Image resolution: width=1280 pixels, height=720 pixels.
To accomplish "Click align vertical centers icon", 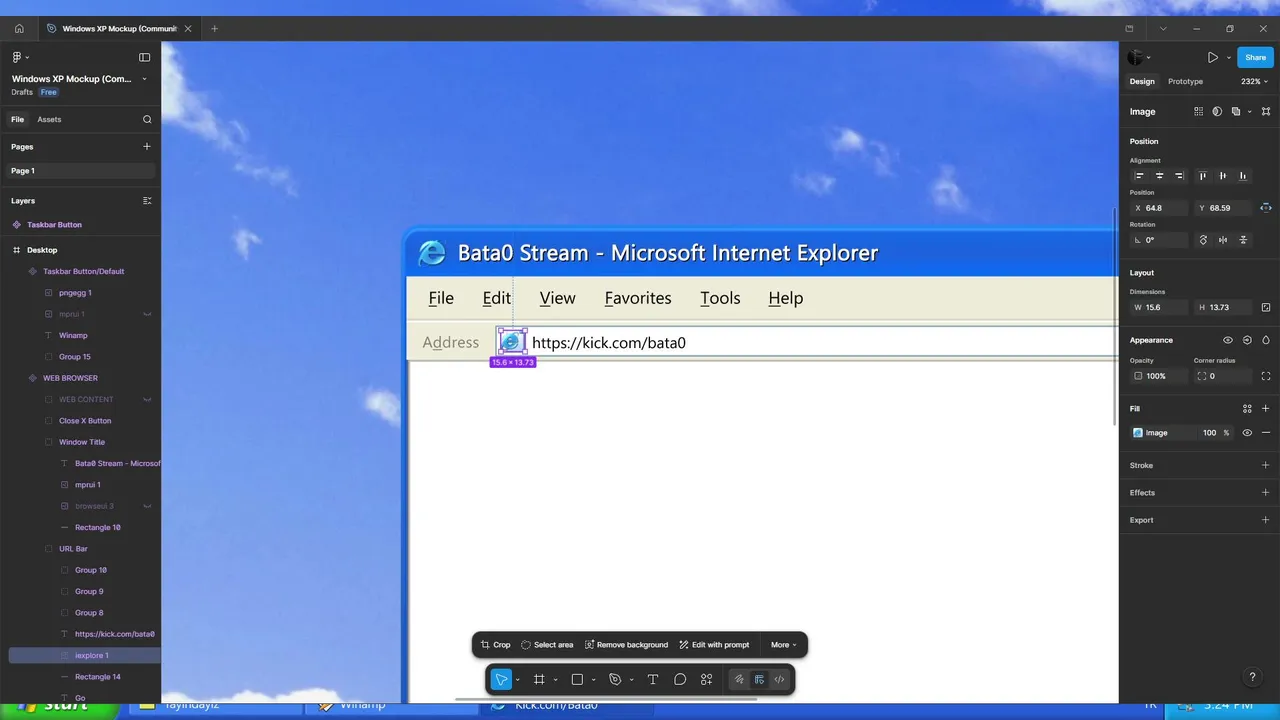I will (x=1223, y=176).
